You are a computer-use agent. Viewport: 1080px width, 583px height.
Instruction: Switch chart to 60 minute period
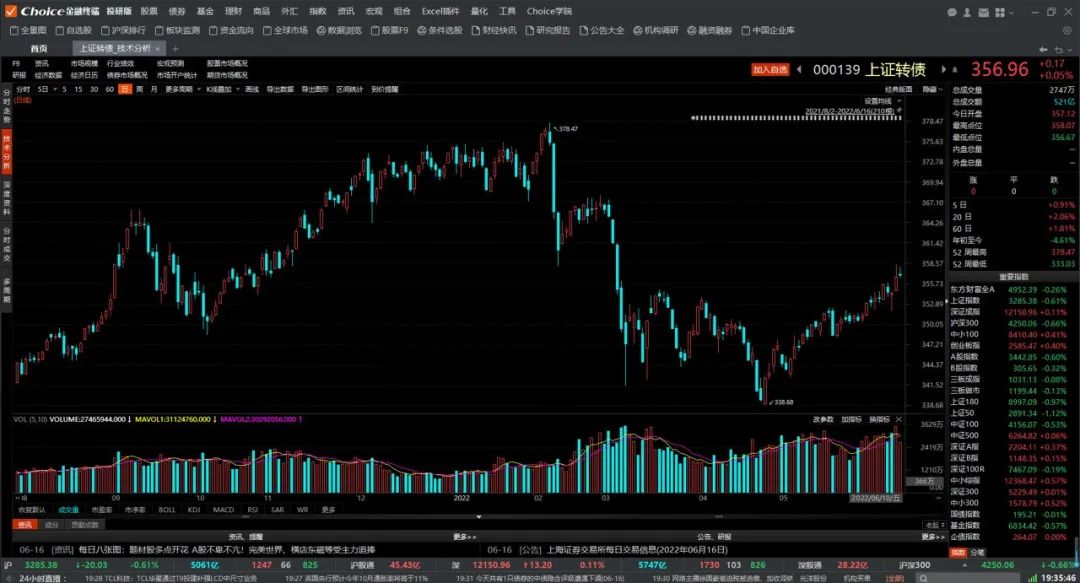pyautogui.click(x=108, y=89)
